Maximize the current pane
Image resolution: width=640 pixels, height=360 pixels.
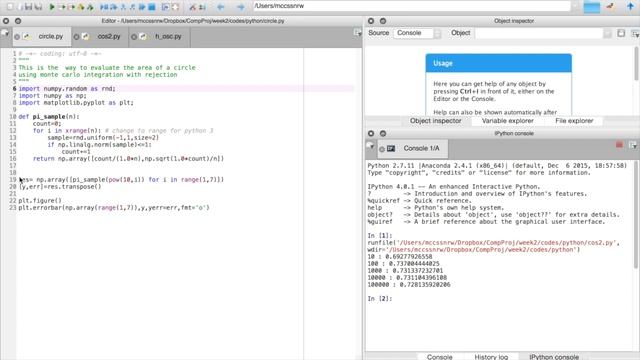click(165, 7)
